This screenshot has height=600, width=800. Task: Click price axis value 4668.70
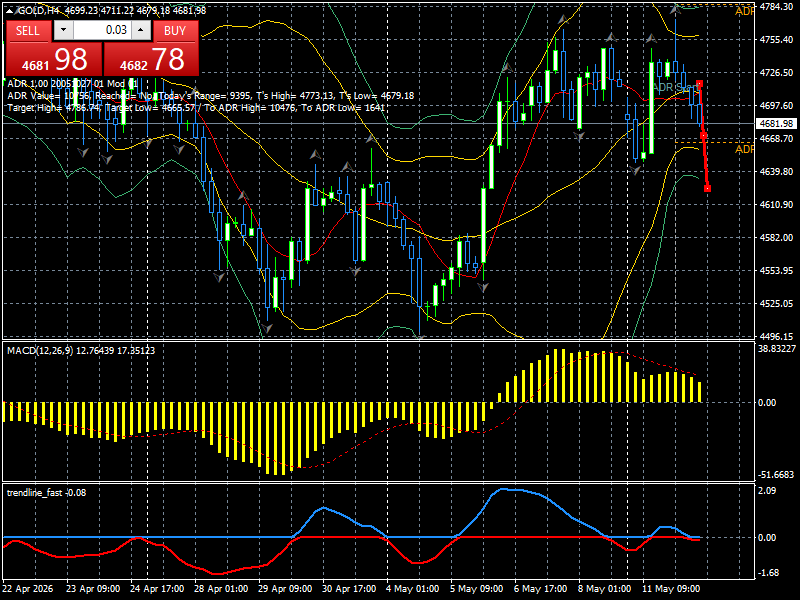tap(776, 138)
